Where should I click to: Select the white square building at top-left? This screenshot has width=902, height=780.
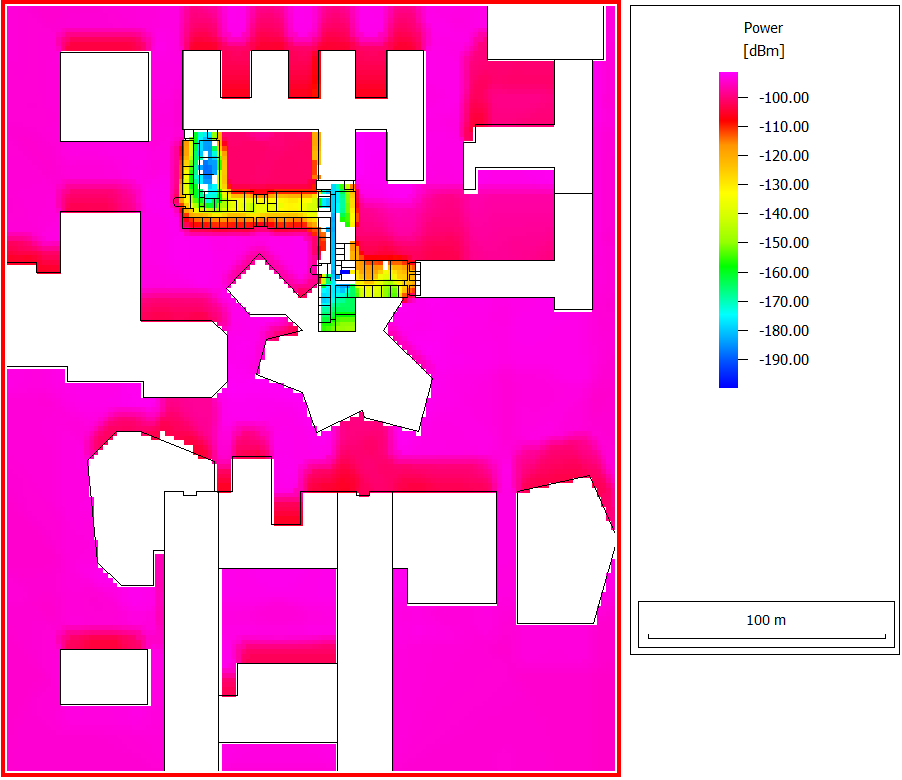(104, 96)
